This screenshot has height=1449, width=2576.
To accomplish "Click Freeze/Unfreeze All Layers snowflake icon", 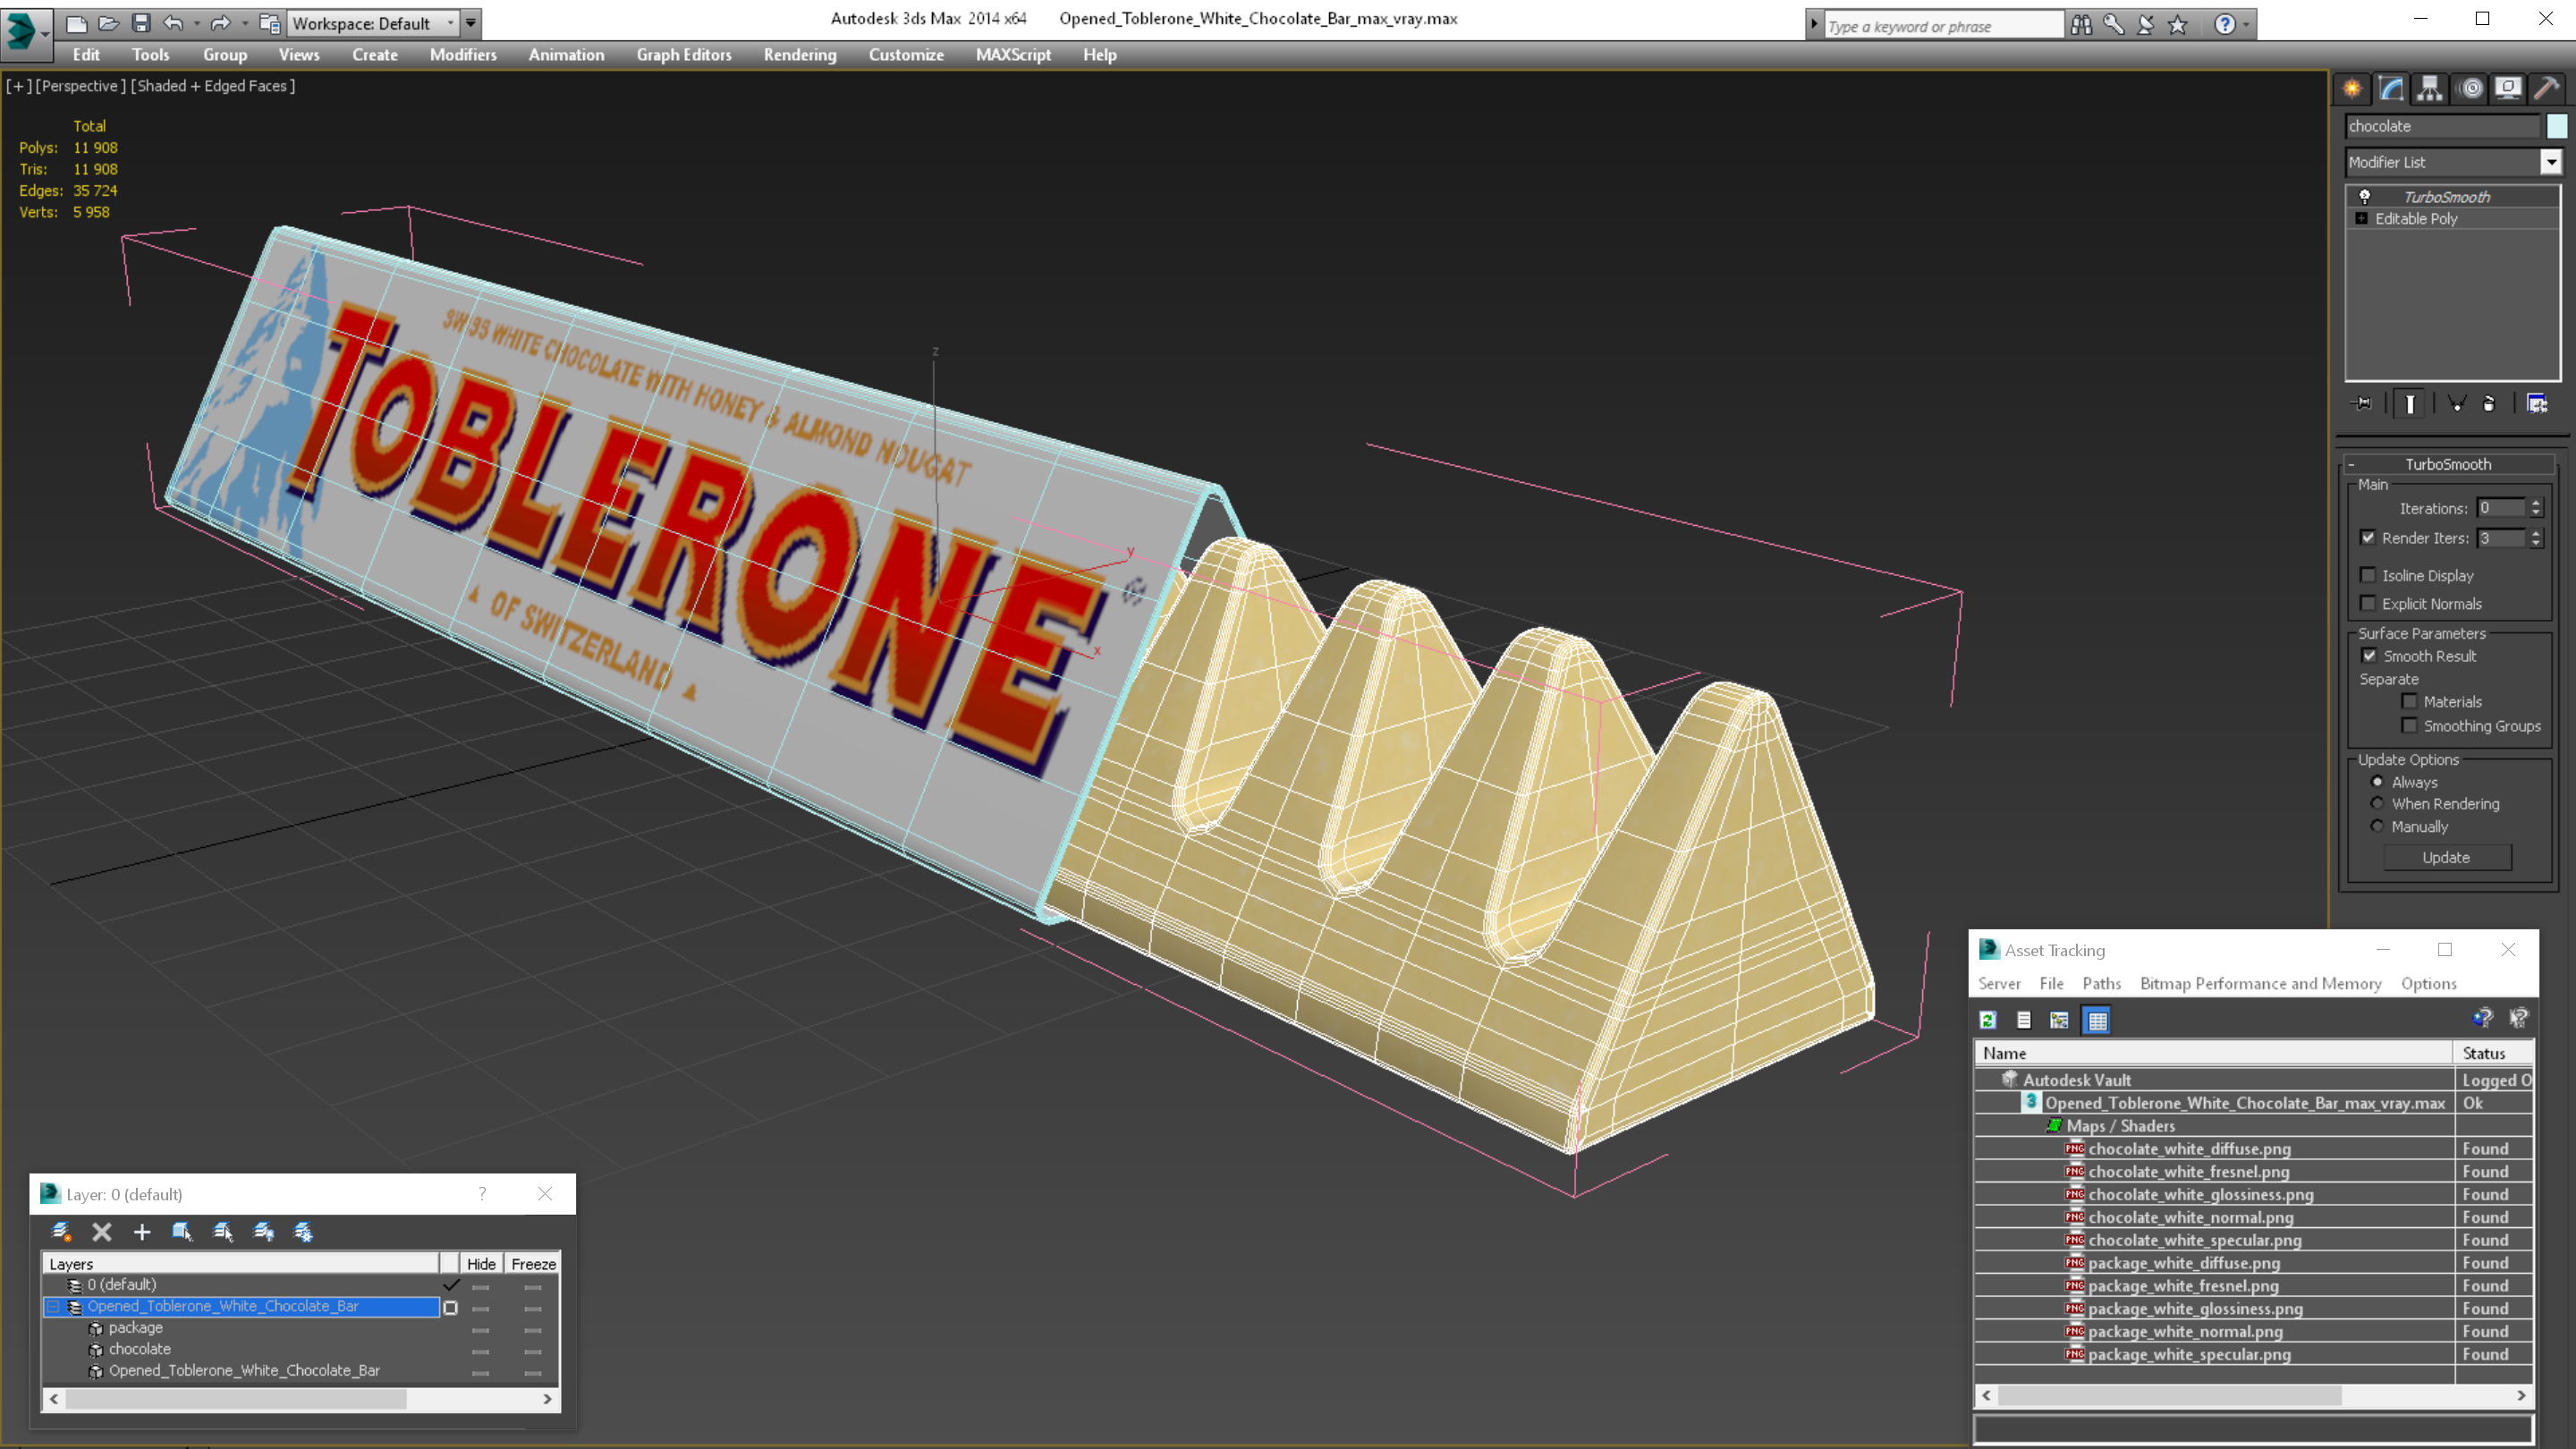I will coord(303,1232).
